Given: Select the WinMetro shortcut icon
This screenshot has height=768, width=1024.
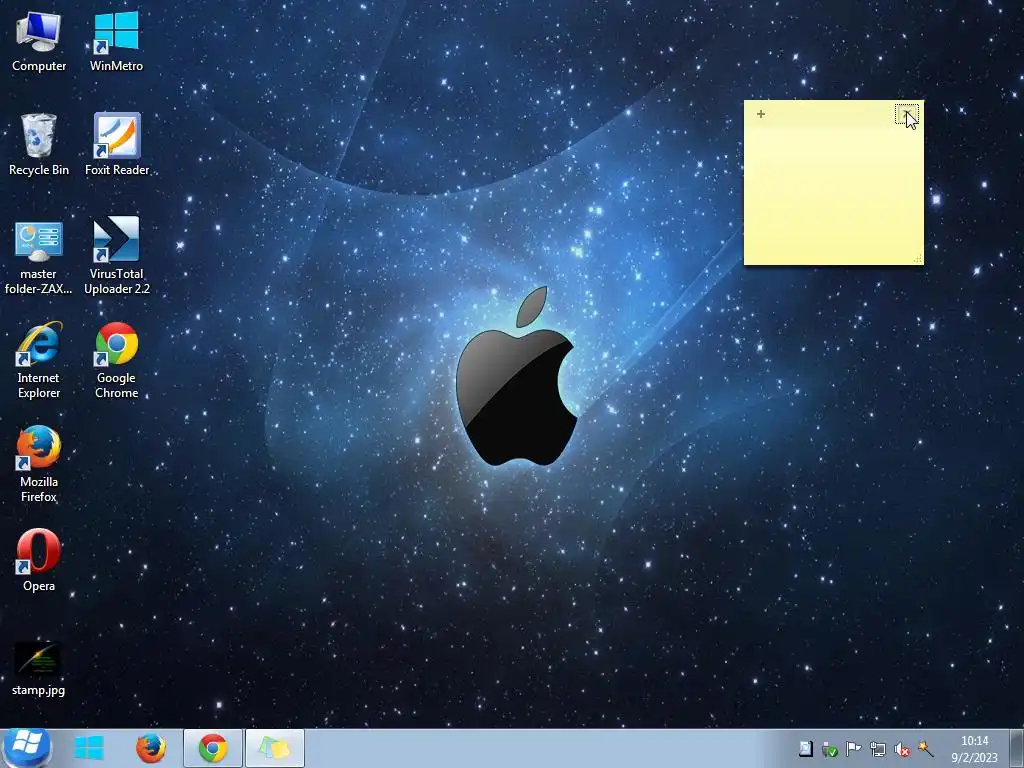Looking at the screenshot, I should click(116, 40).
